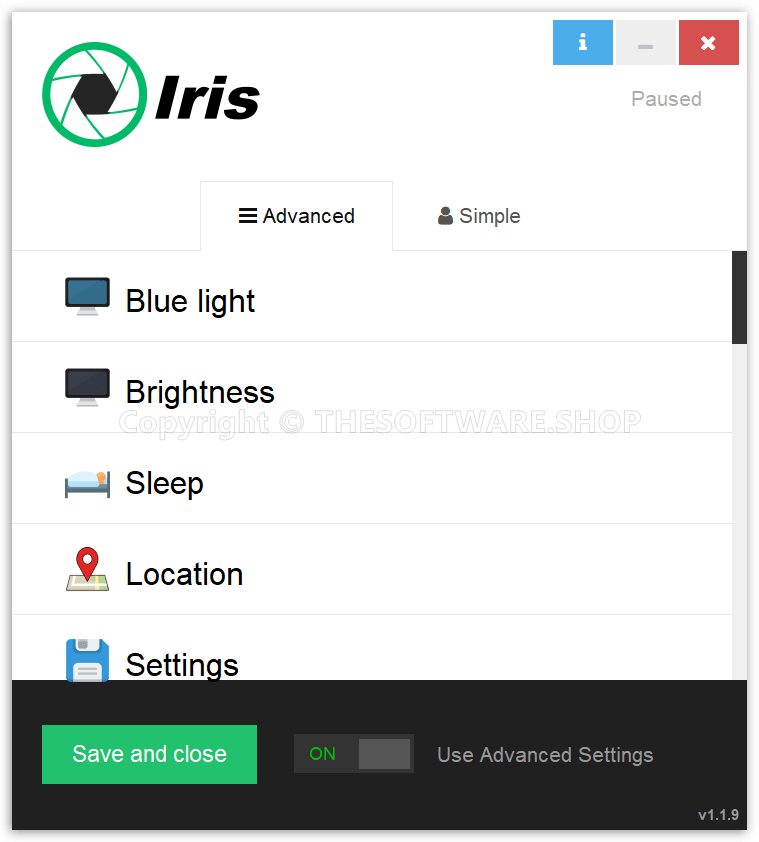Click the Iris aperture logo
Image resolution: width=759 pixels, height=842 pixels.
[x=95, y=95]
